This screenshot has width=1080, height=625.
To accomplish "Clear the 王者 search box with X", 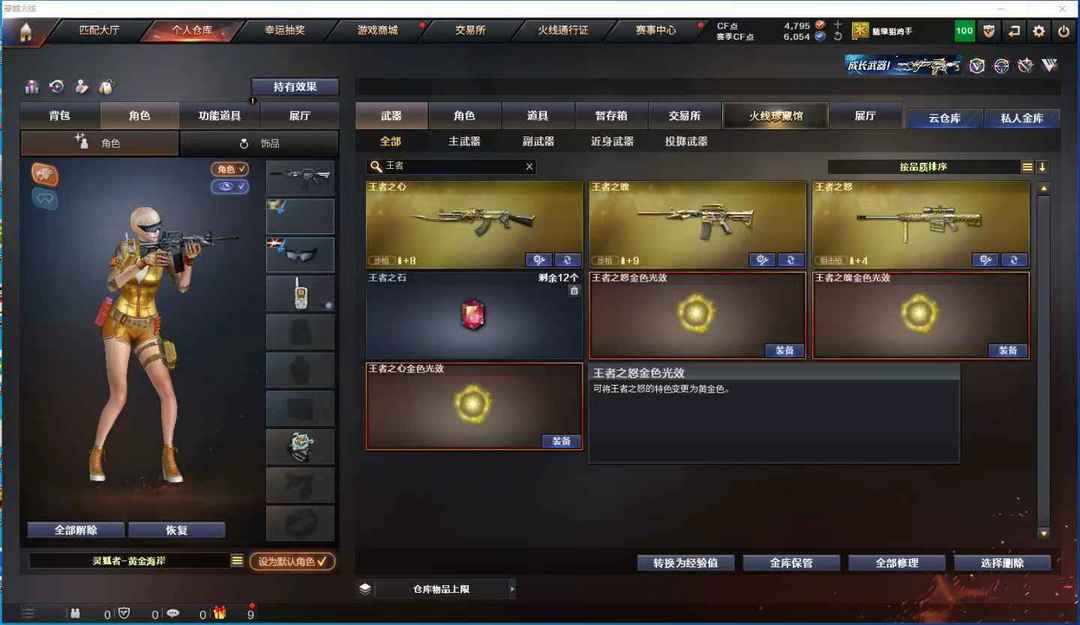I will coord(529,166).
